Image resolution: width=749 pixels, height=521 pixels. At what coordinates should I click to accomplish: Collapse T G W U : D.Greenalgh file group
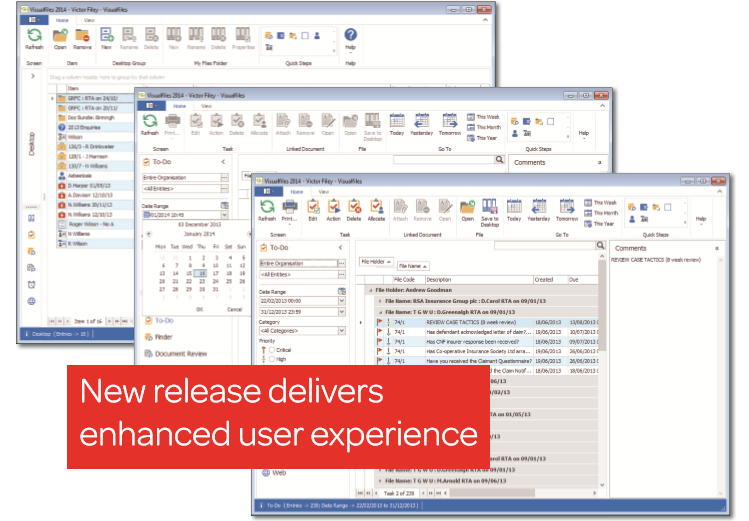[x=380, y=312]
